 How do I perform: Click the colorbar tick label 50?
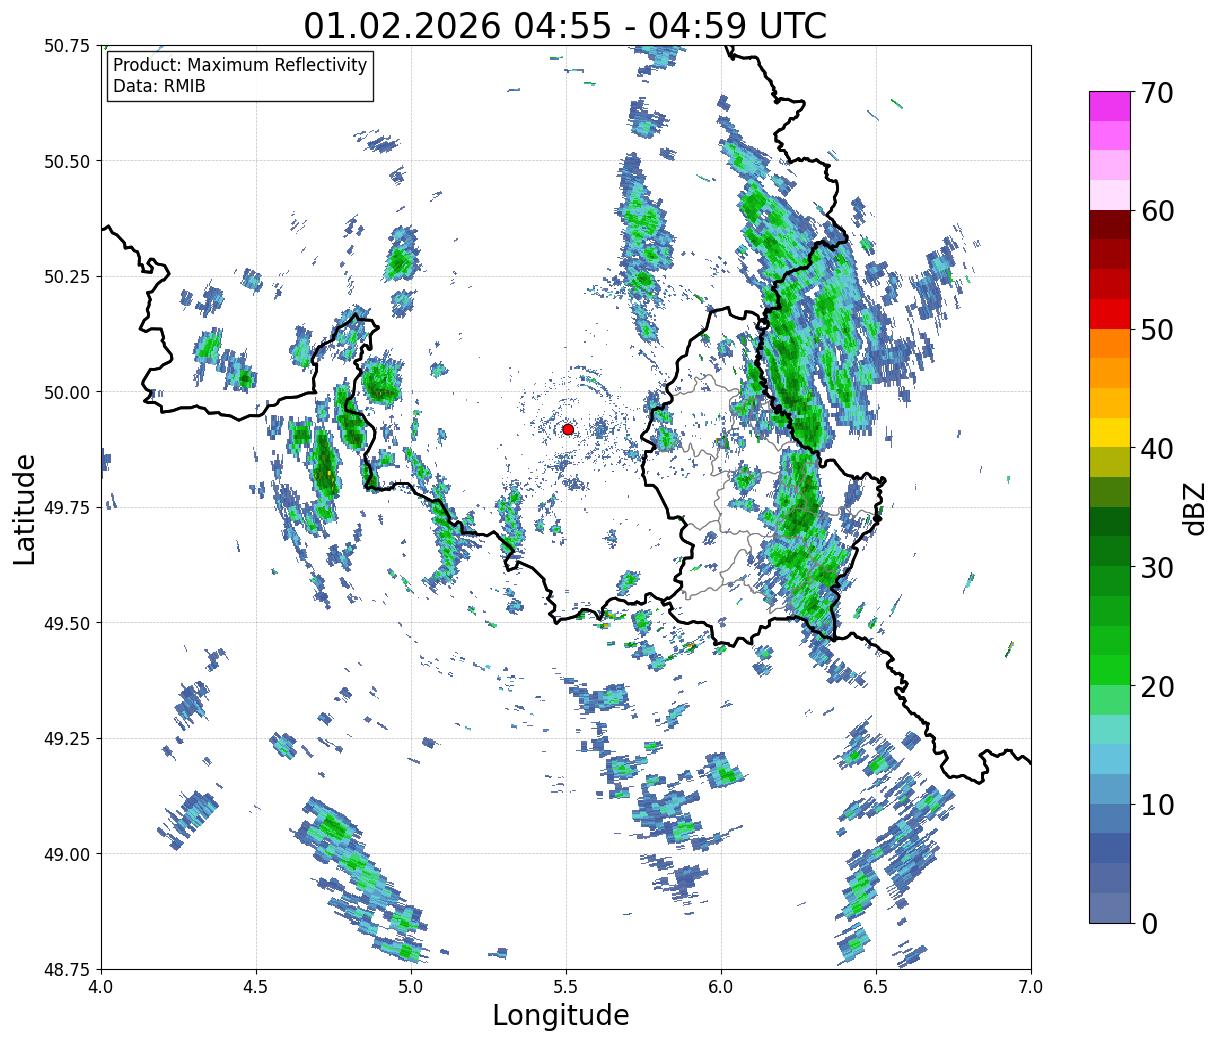[x=1156, y=330]
